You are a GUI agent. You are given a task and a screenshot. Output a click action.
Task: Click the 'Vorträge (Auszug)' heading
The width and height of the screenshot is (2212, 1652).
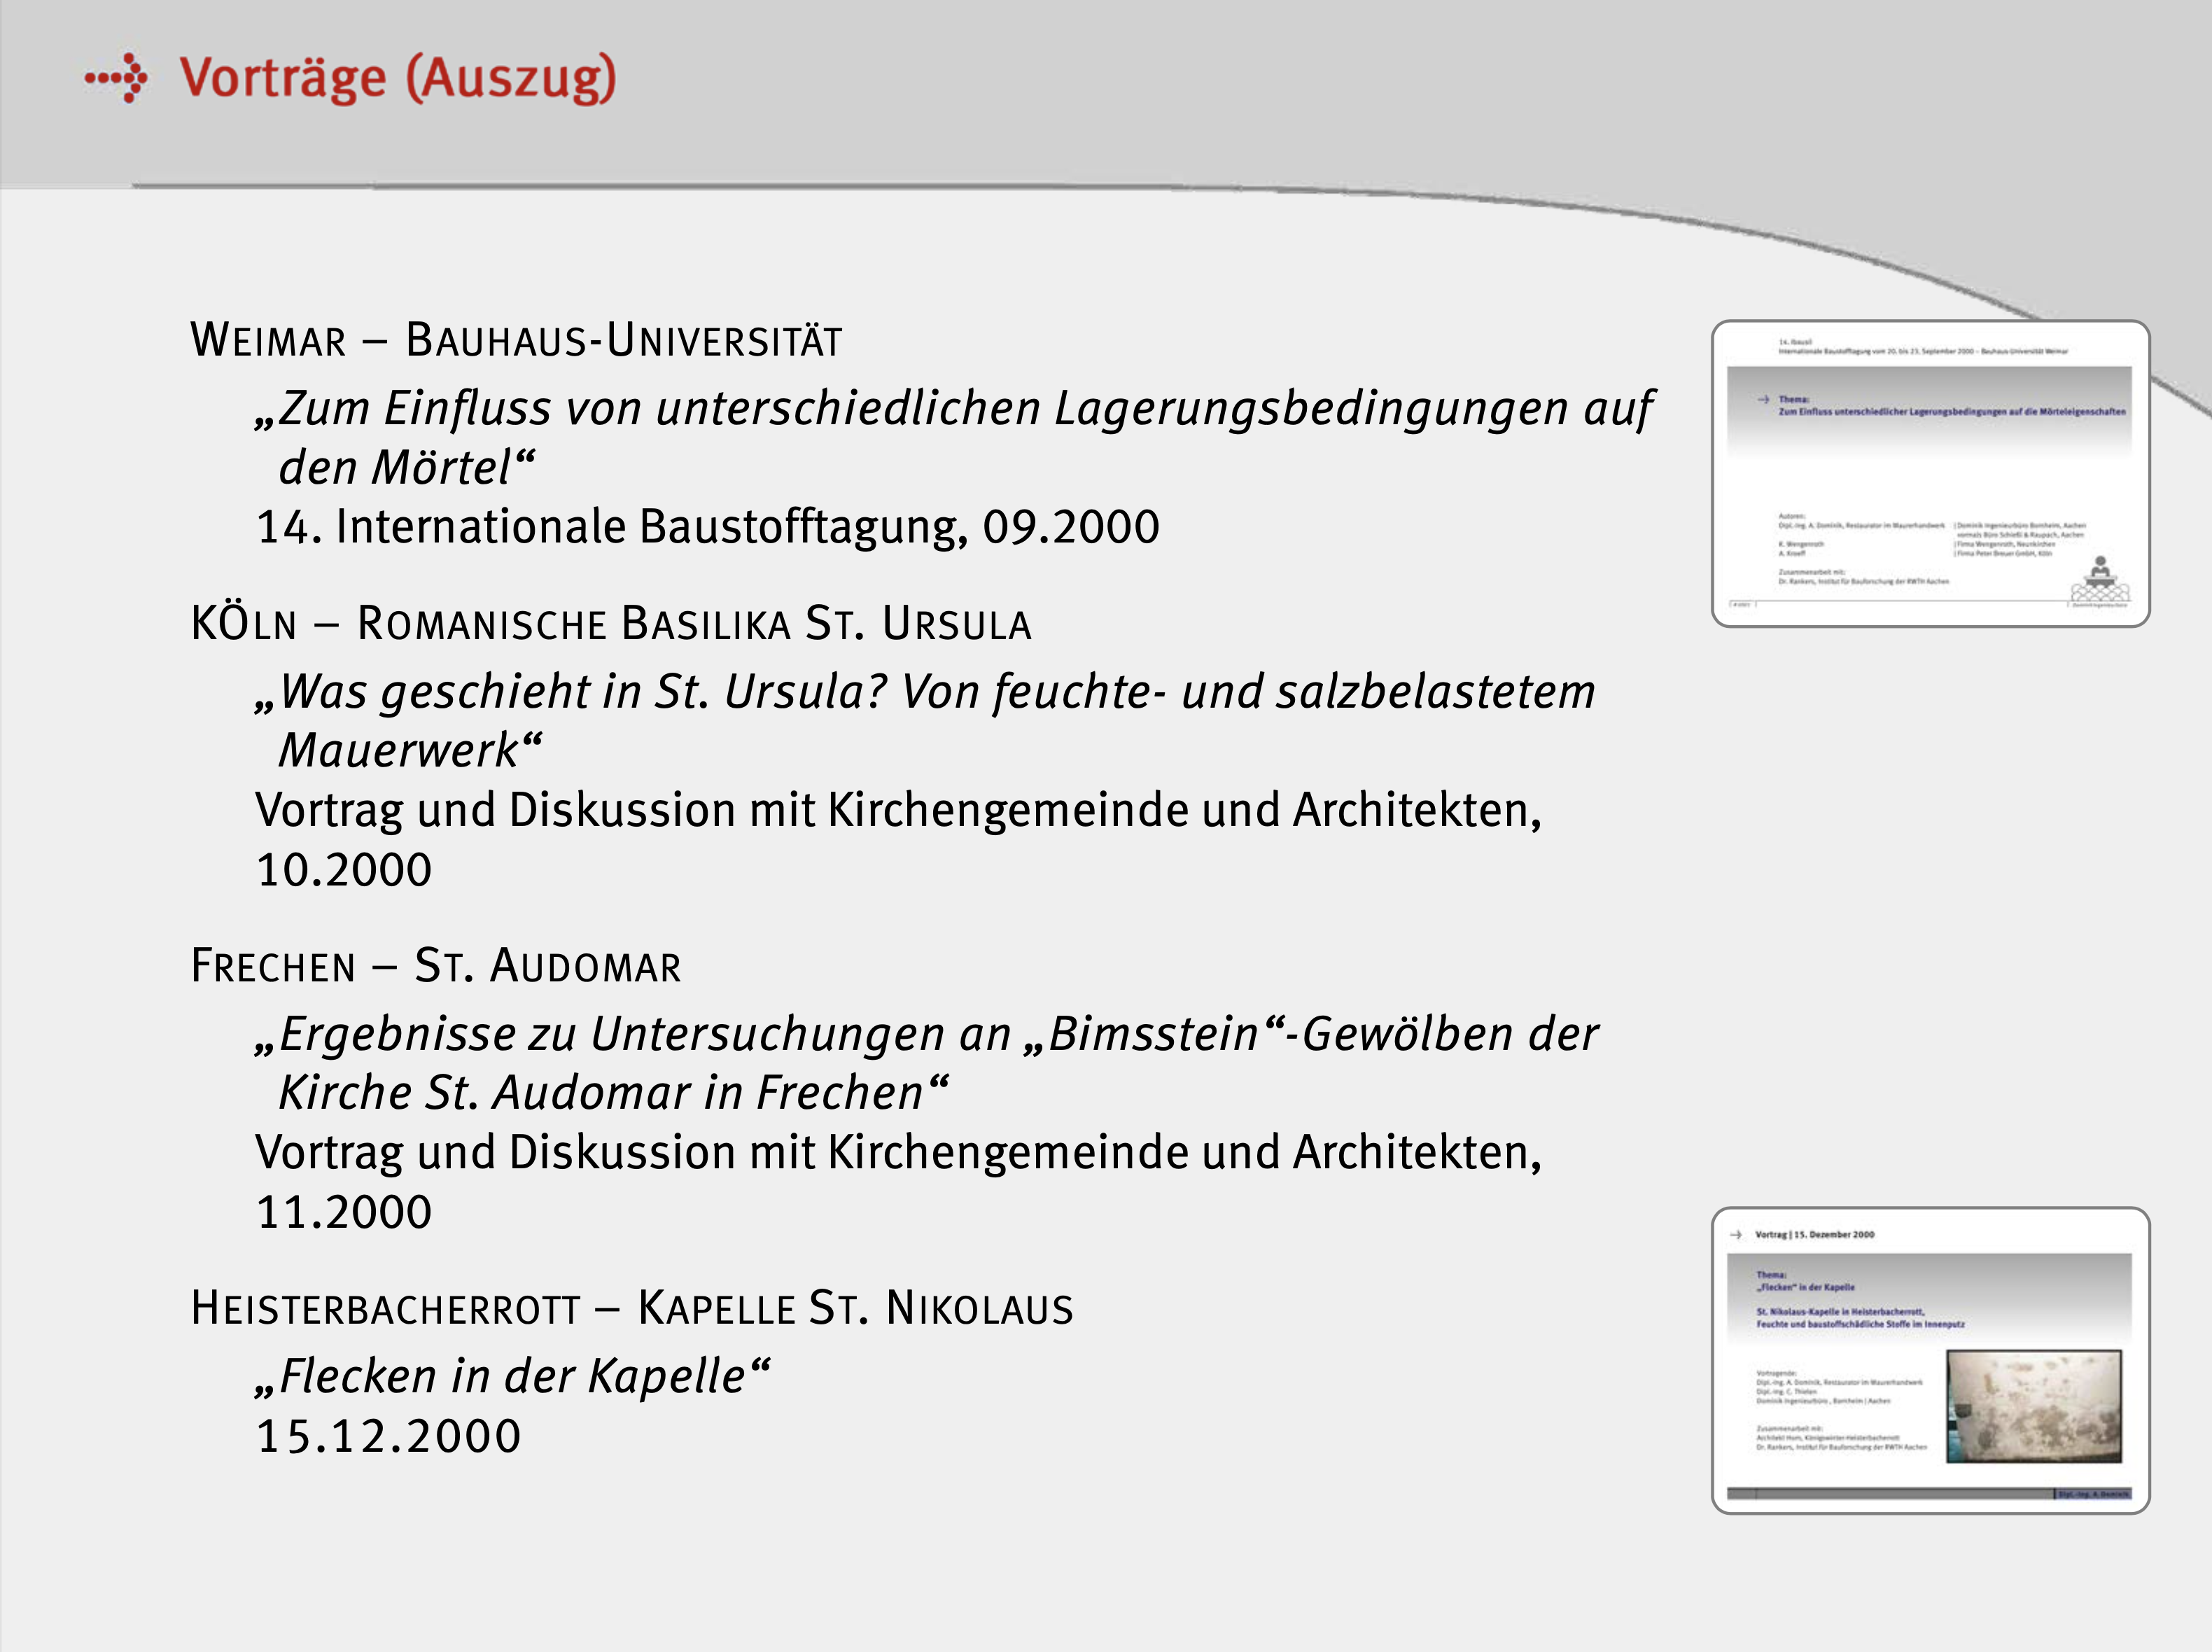(x=398, y=79)
